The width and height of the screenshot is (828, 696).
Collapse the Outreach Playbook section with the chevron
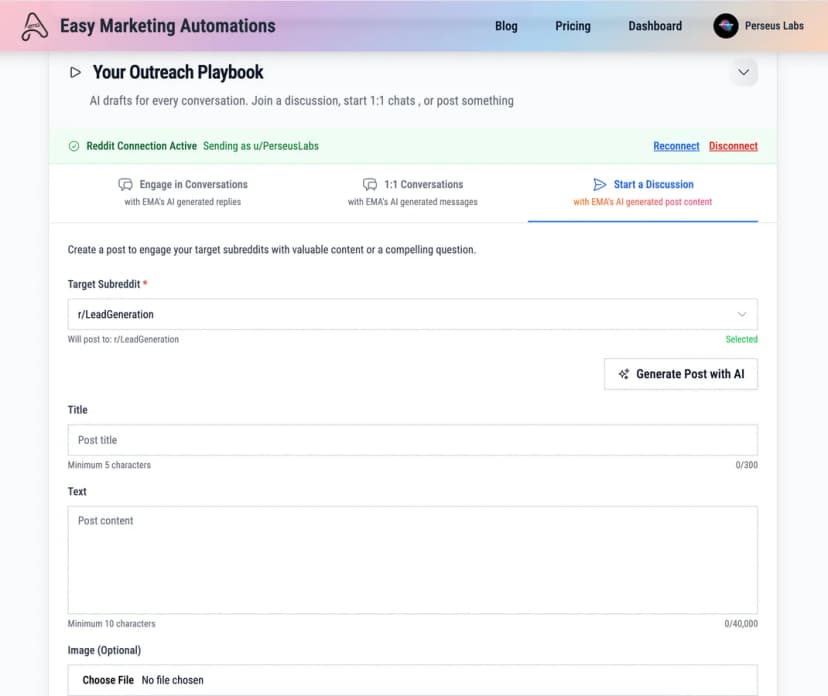click(744, 72)
